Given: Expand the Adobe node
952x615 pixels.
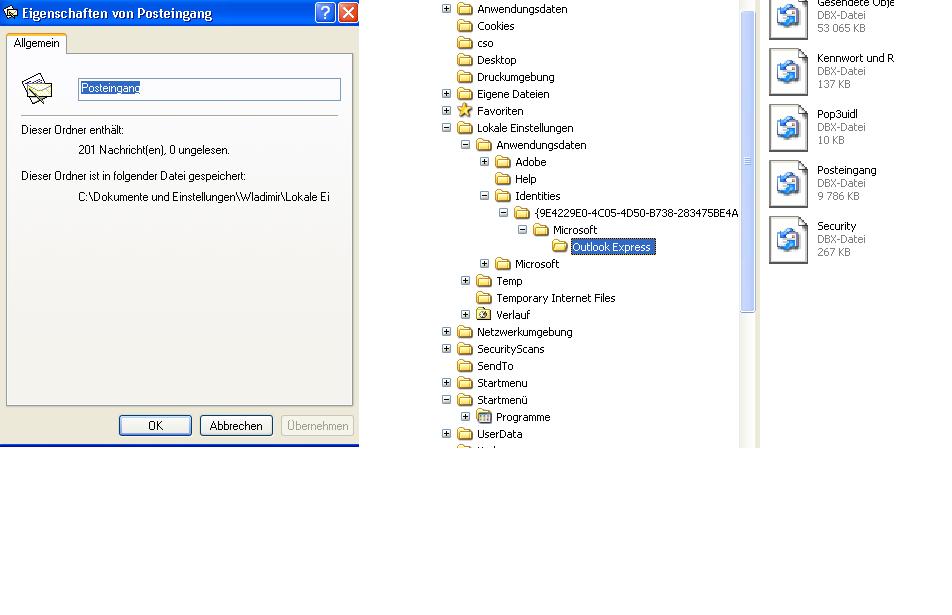Looking at the screenshot, I should point(484,161).
